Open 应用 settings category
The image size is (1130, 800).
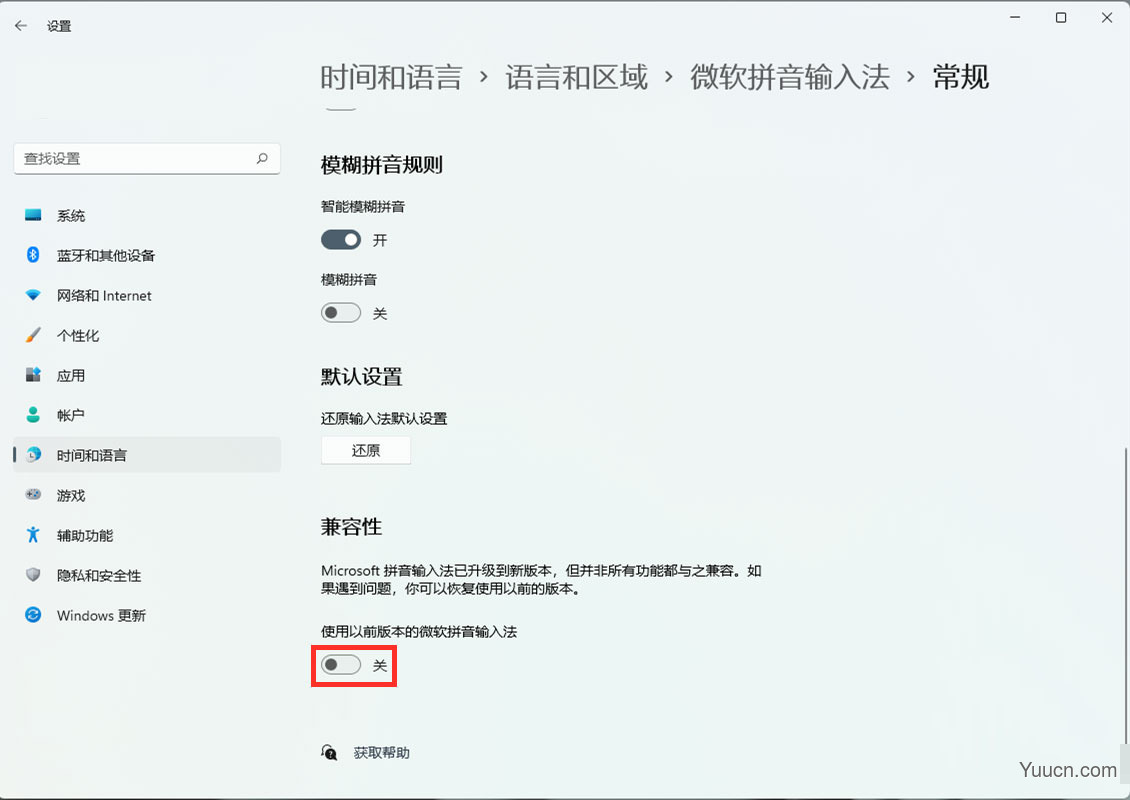point(147,375)
